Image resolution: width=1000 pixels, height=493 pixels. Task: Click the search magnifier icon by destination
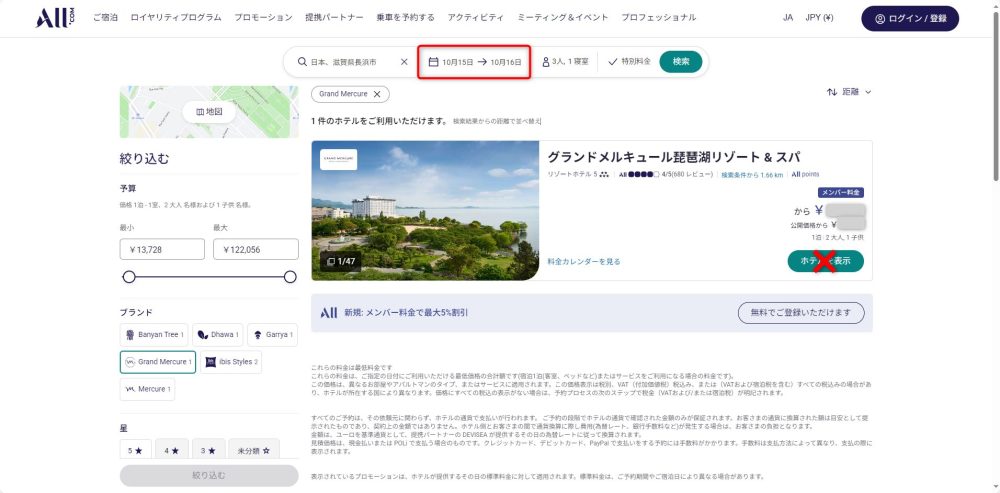click(302, 62)
